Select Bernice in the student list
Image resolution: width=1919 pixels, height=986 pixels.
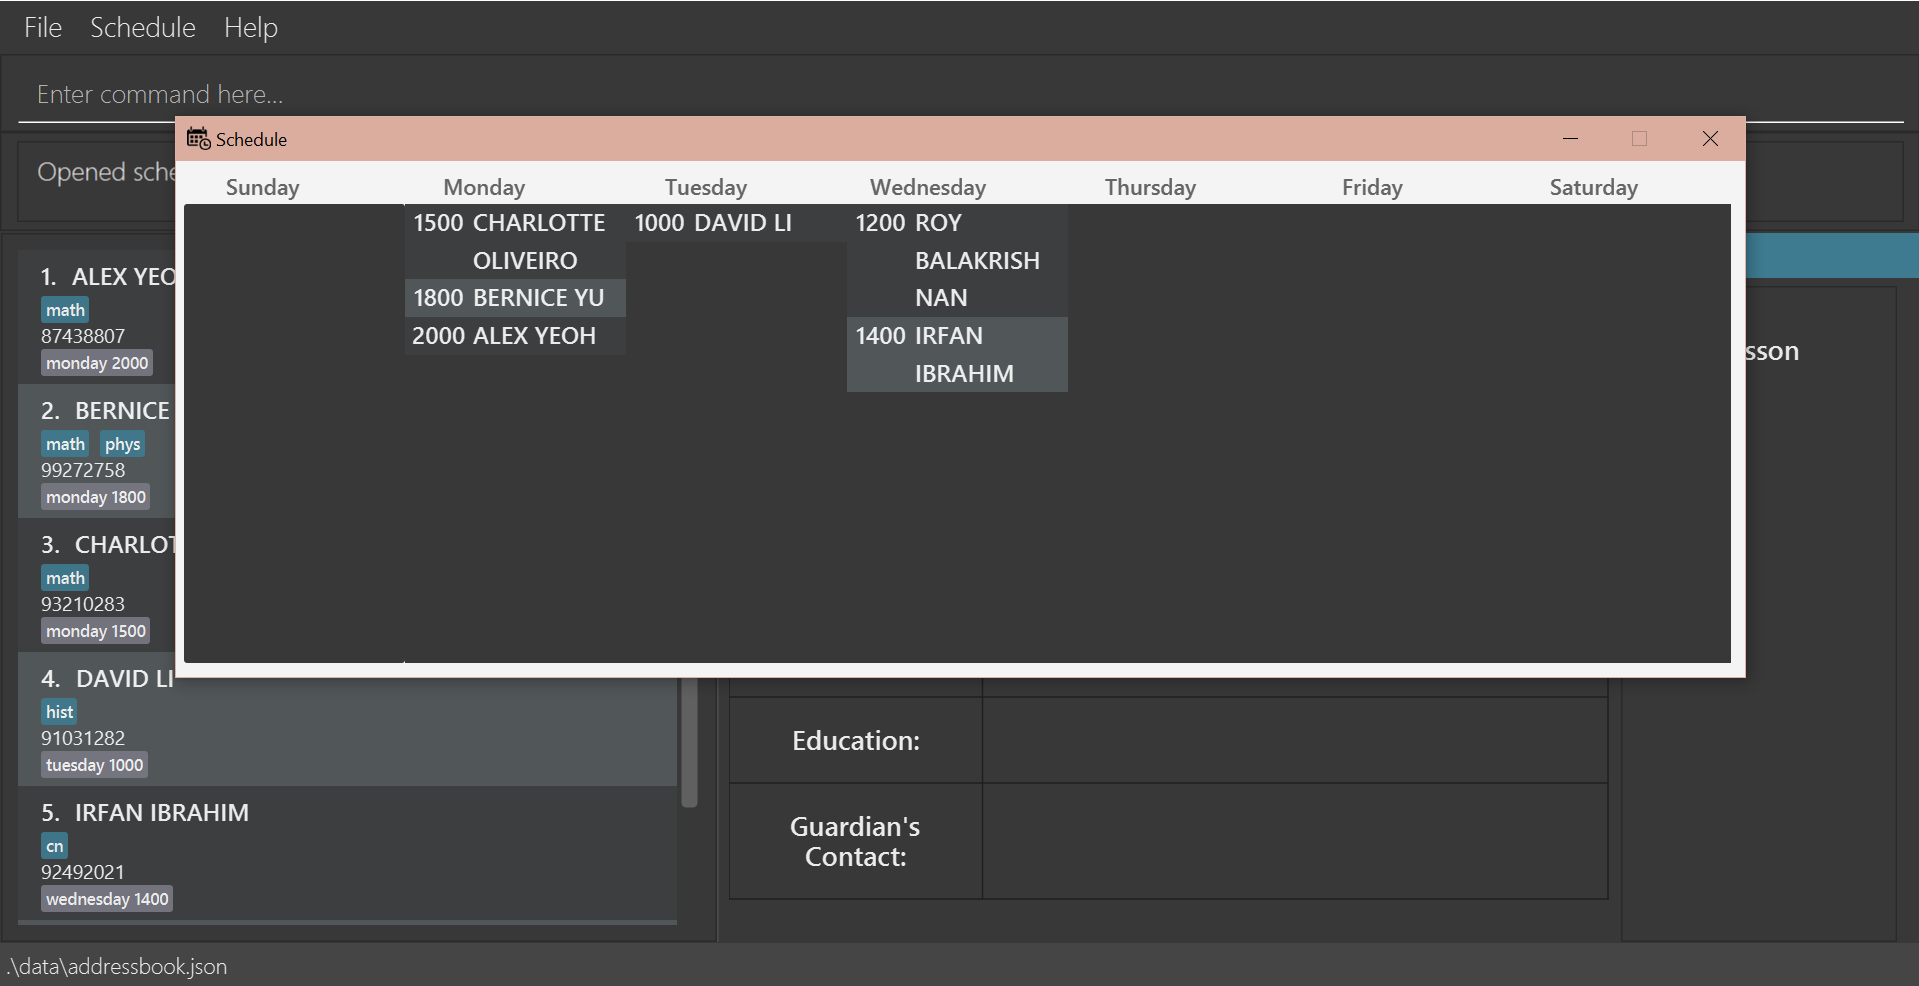(x=97, y=450)
